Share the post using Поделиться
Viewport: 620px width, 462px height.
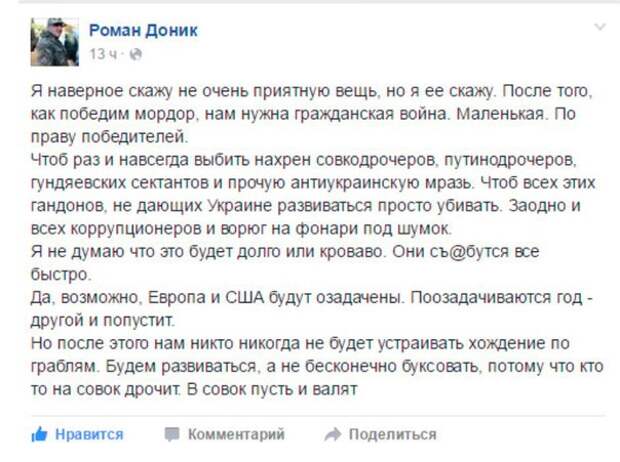393,434
